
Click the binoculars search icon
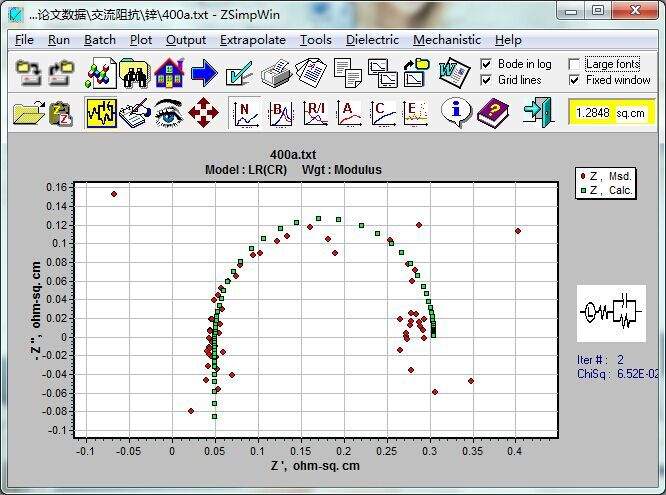135,74
